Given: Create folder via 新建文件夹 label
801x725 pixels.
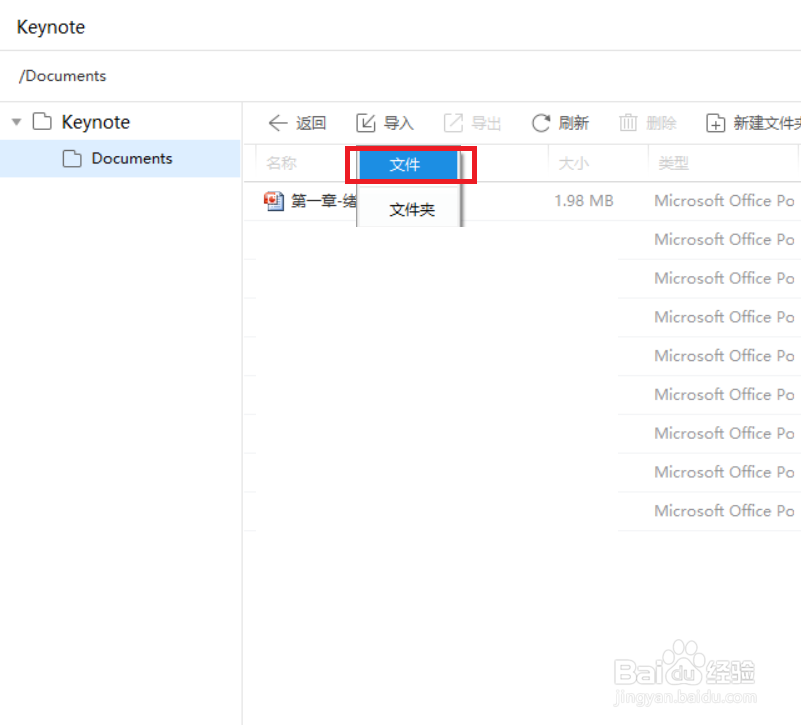Looking at the screenshot, I should pos(767,123).
